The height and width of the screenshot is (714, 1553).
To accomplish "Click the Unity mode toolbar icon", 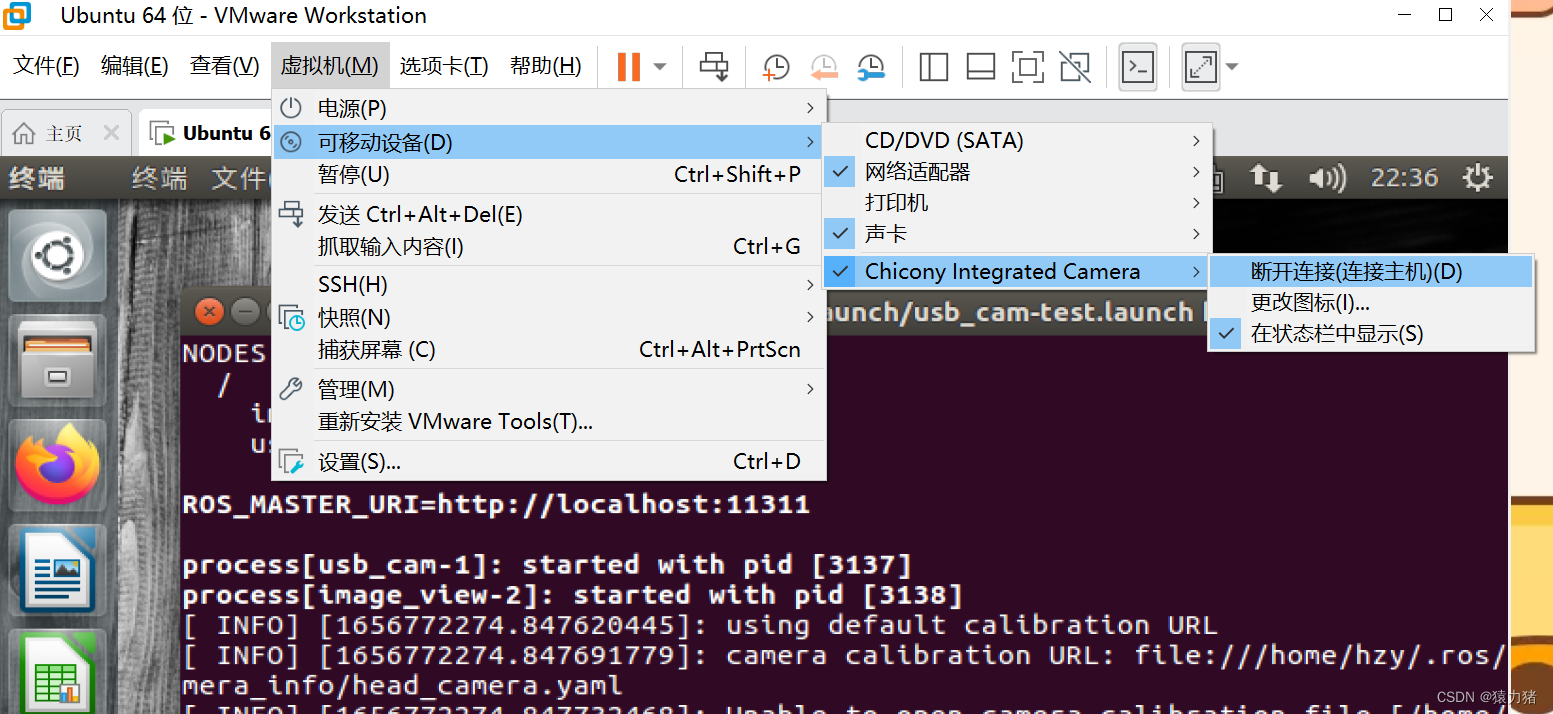I will (1075, 67).
